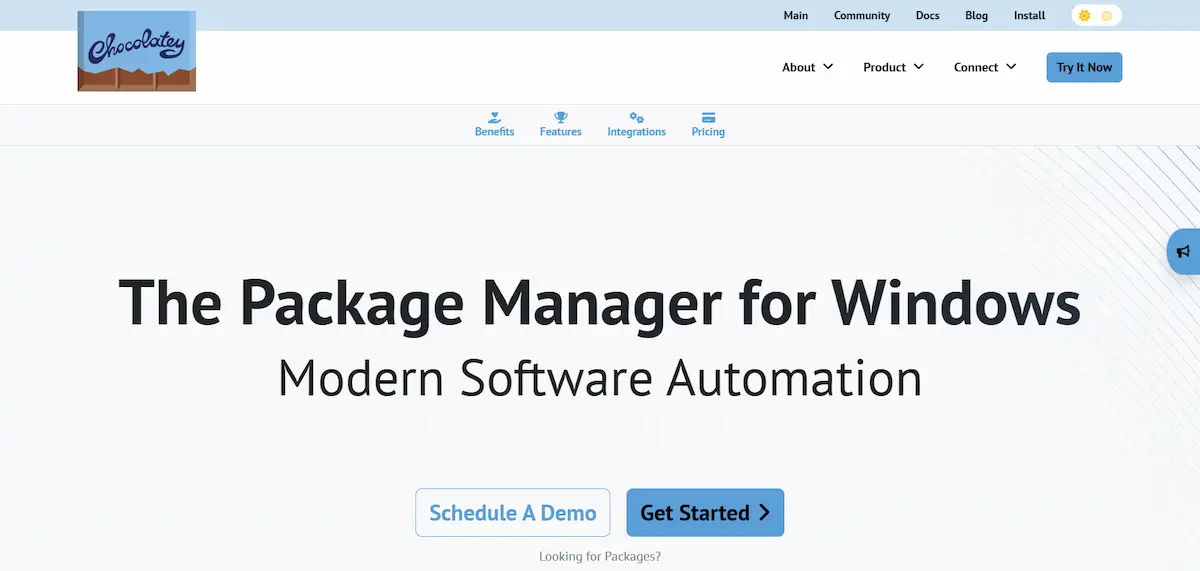Select the sun light-theme option
Viewport: 1200px width, 571px height.
click(x=1084, y=16)
